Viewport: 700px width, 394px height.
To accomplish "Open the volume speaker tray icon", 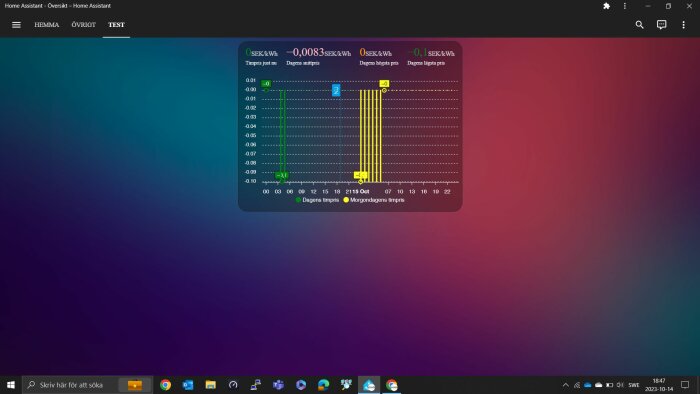I will [620, 385].
